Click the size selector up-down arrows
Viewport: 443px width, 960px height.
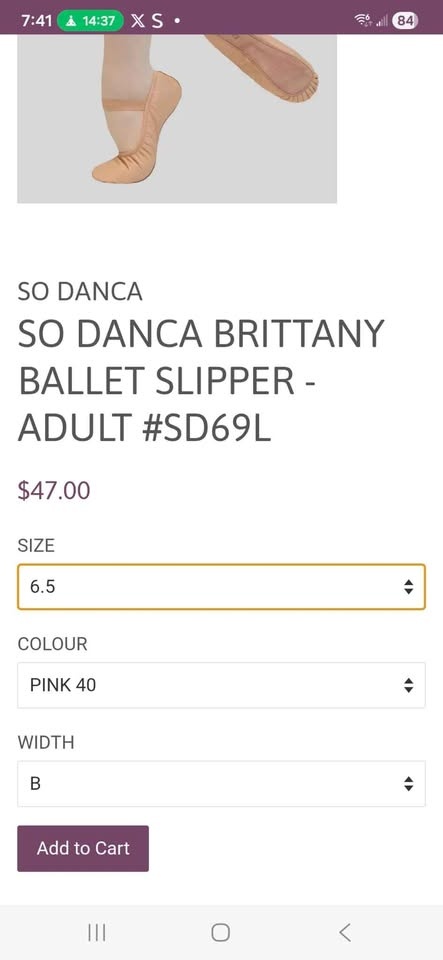point(408,587)
